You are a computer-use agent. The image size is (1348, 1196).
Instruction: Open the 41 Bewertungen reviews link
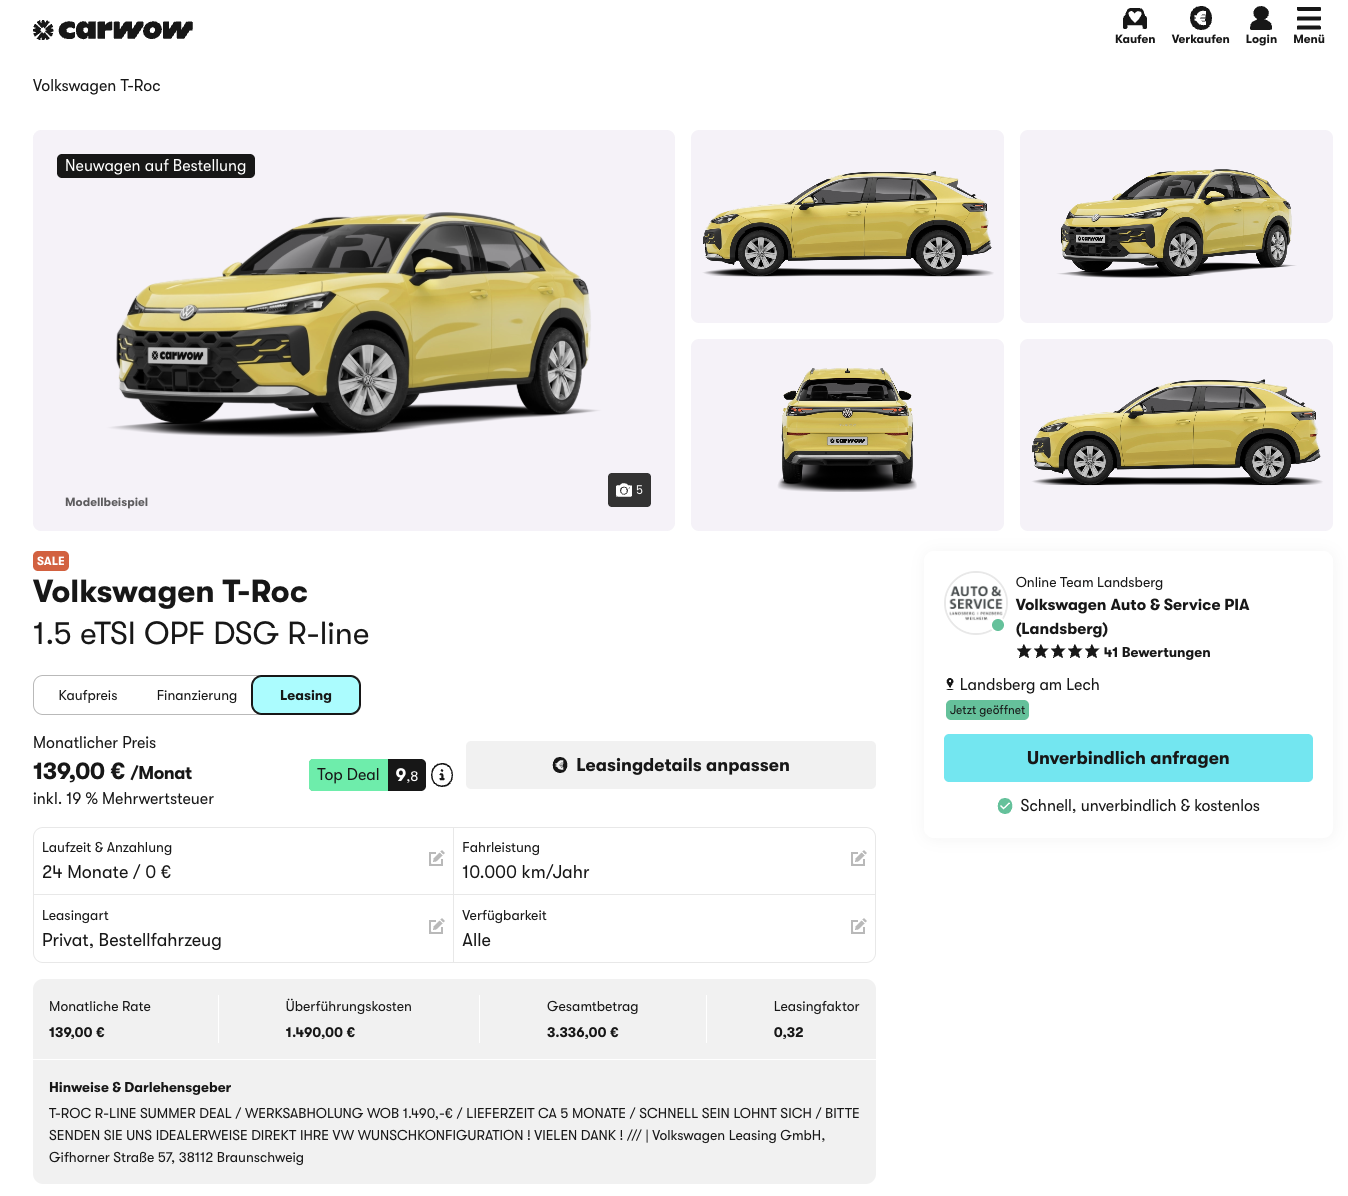point(1157,652)
